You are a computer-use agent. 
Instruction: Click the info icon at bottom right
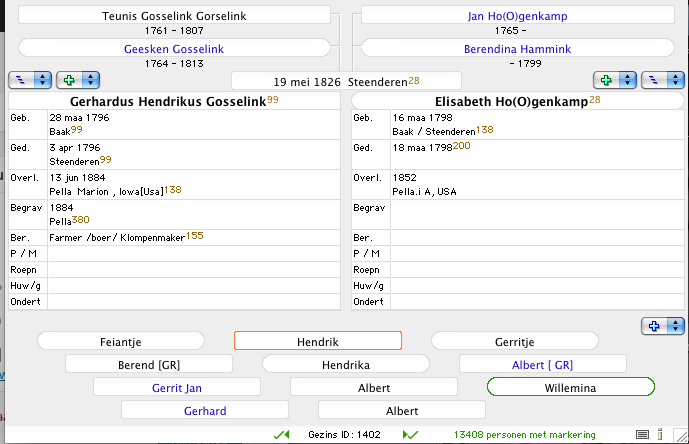661,434
